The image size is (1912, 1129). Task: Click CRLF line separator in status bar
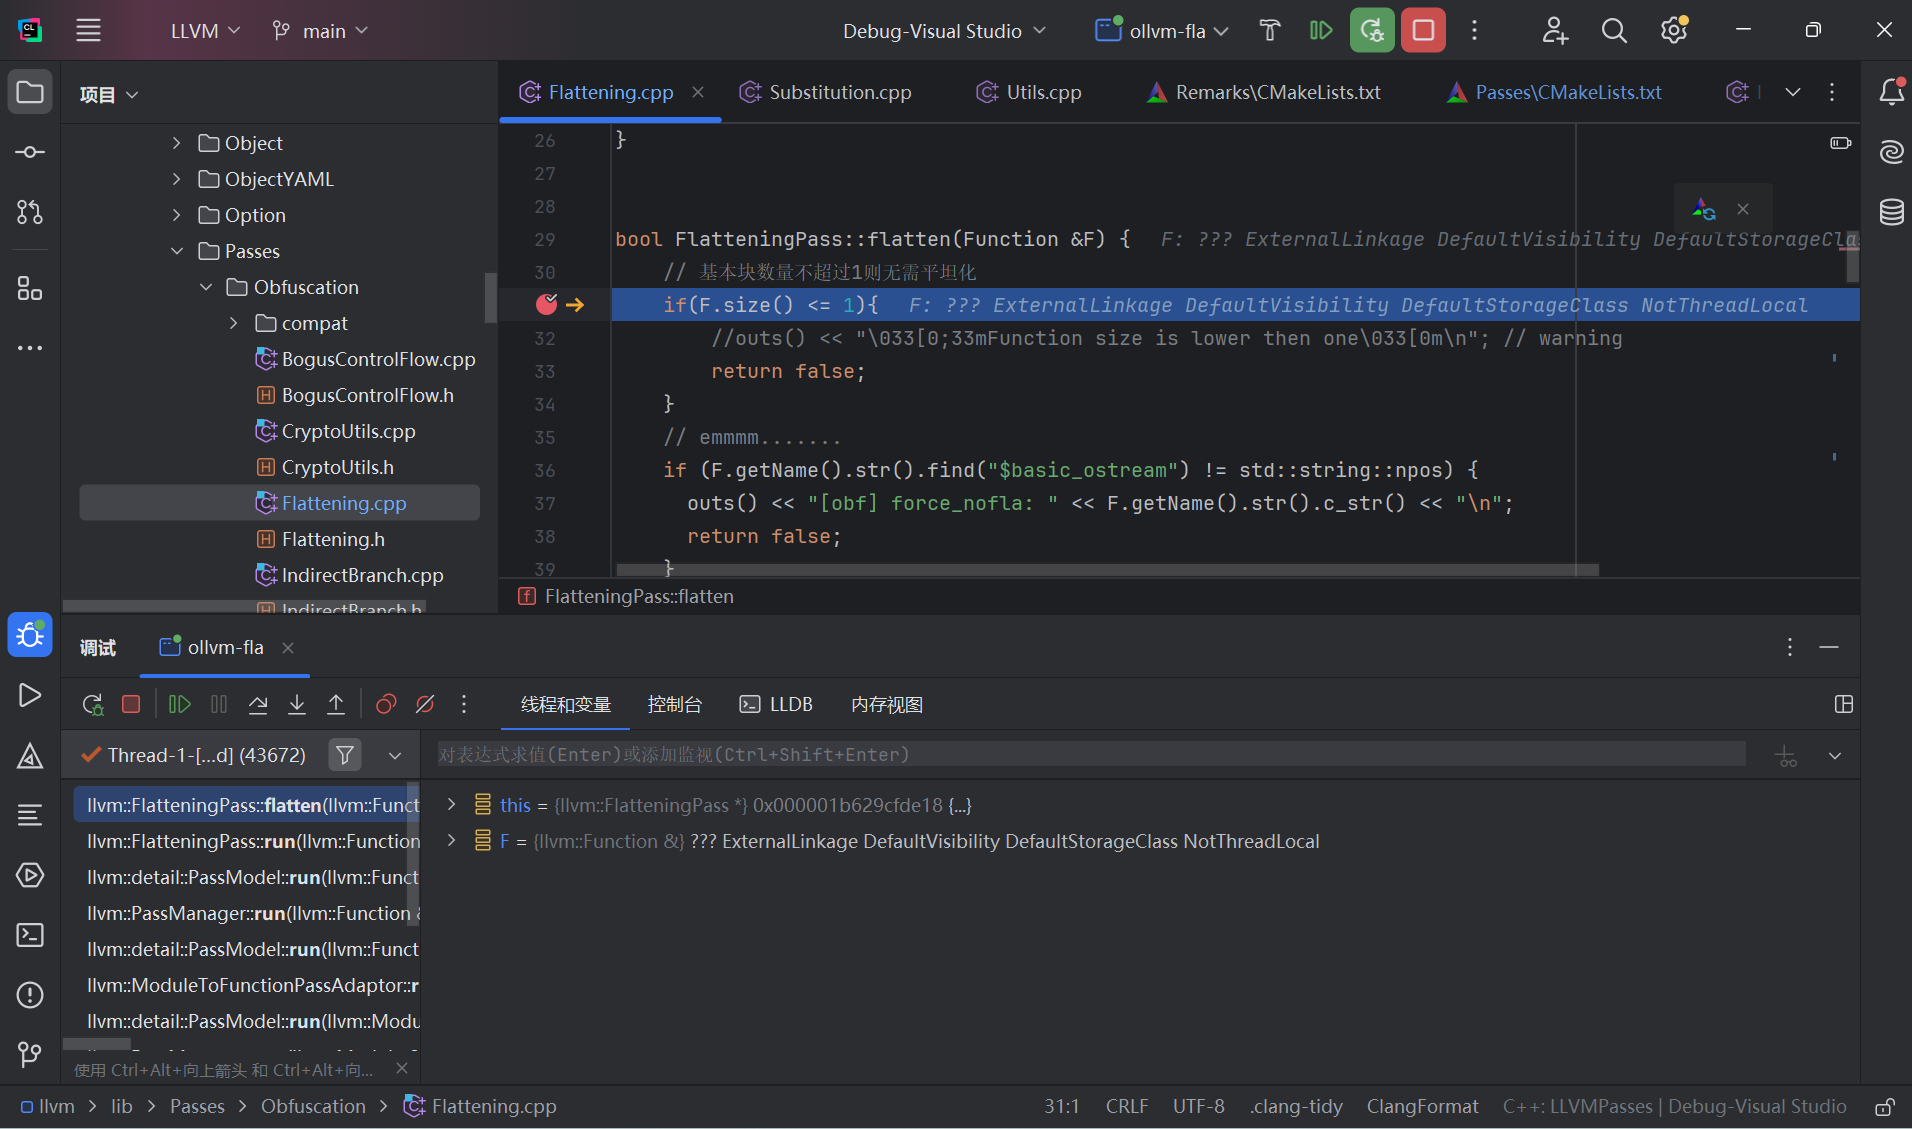point(1127,1106)
